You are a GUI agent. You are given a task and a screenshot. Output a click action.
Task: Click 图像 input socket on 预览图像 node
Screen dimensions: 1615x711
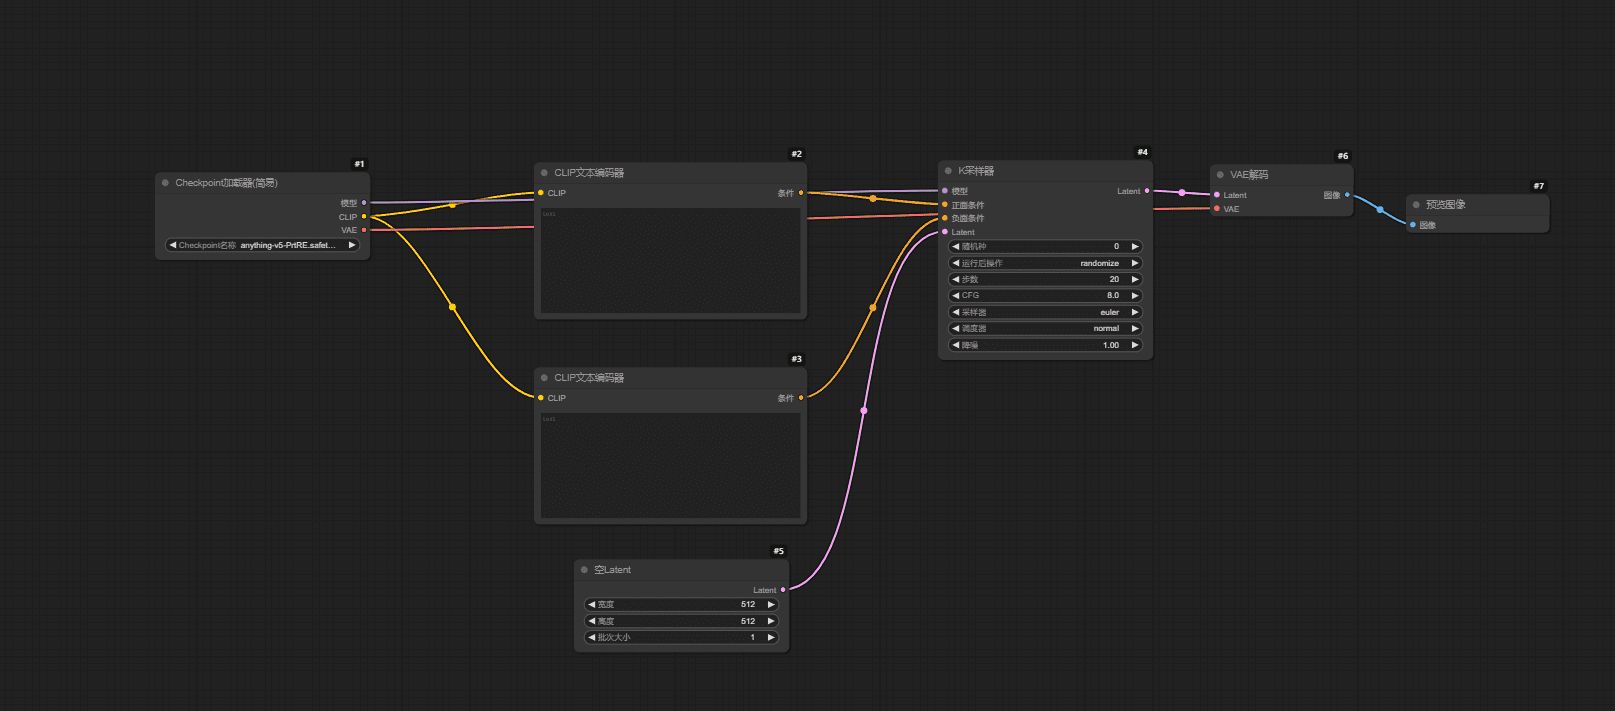tap(1413, 225)
